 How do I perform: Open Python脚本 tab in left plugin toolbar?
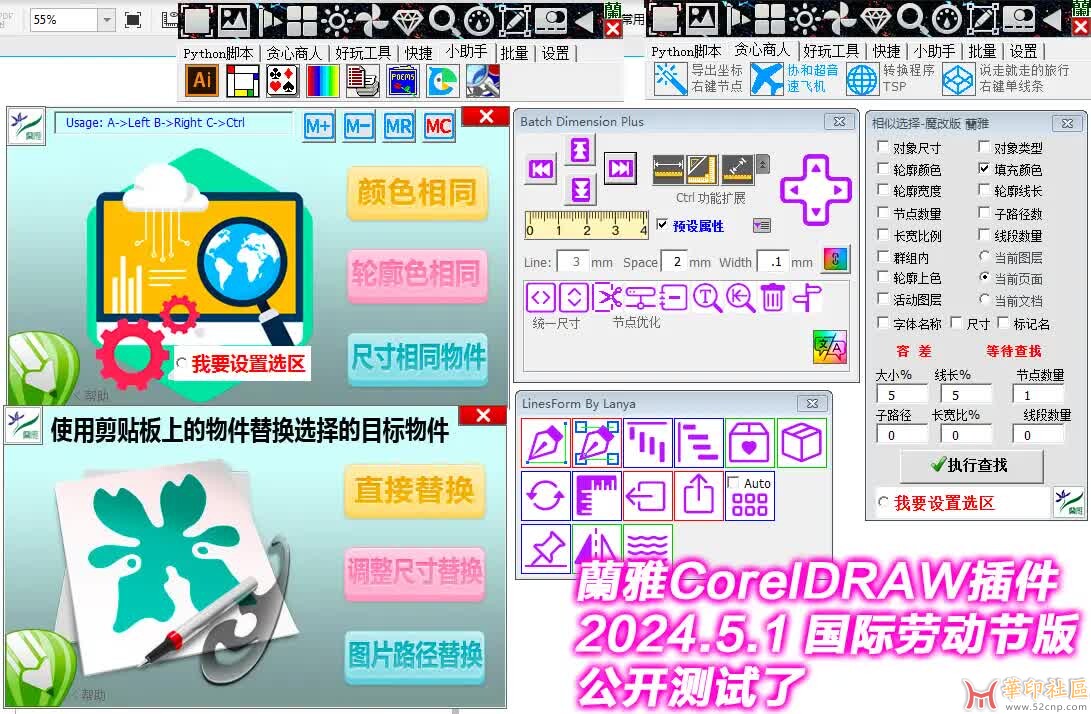pos(218,54)
